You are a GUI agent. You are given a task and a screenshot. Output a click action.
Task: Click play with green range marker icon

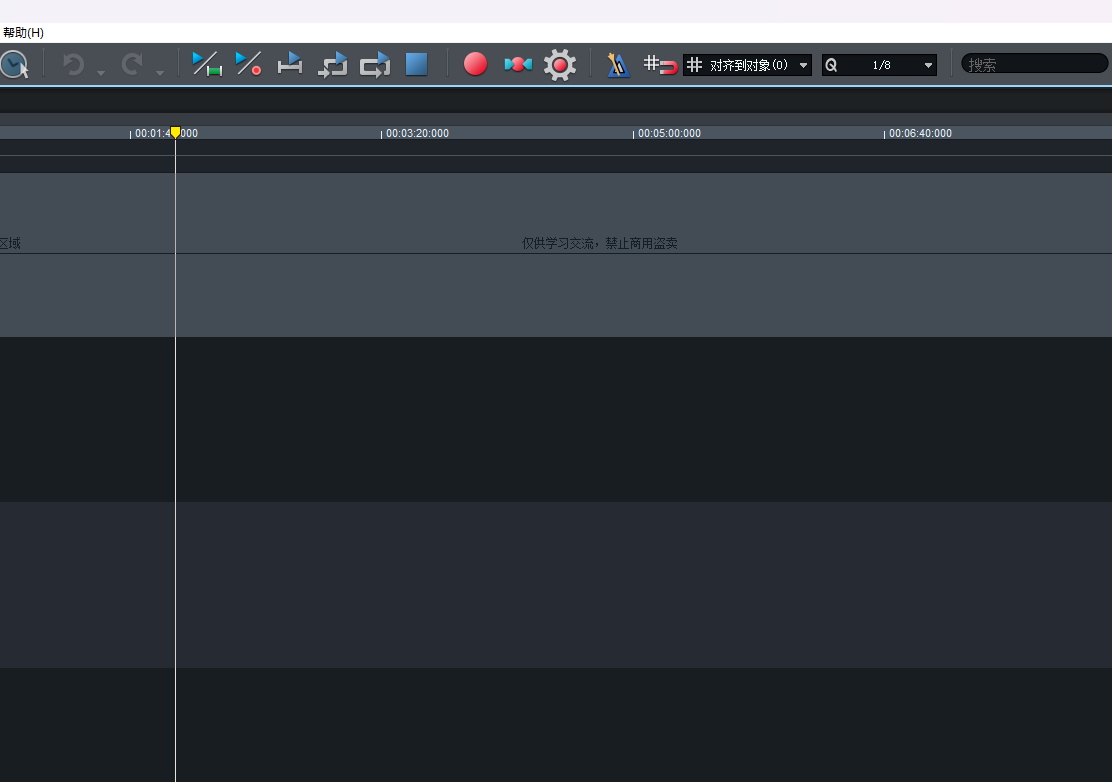pos(206,64)
